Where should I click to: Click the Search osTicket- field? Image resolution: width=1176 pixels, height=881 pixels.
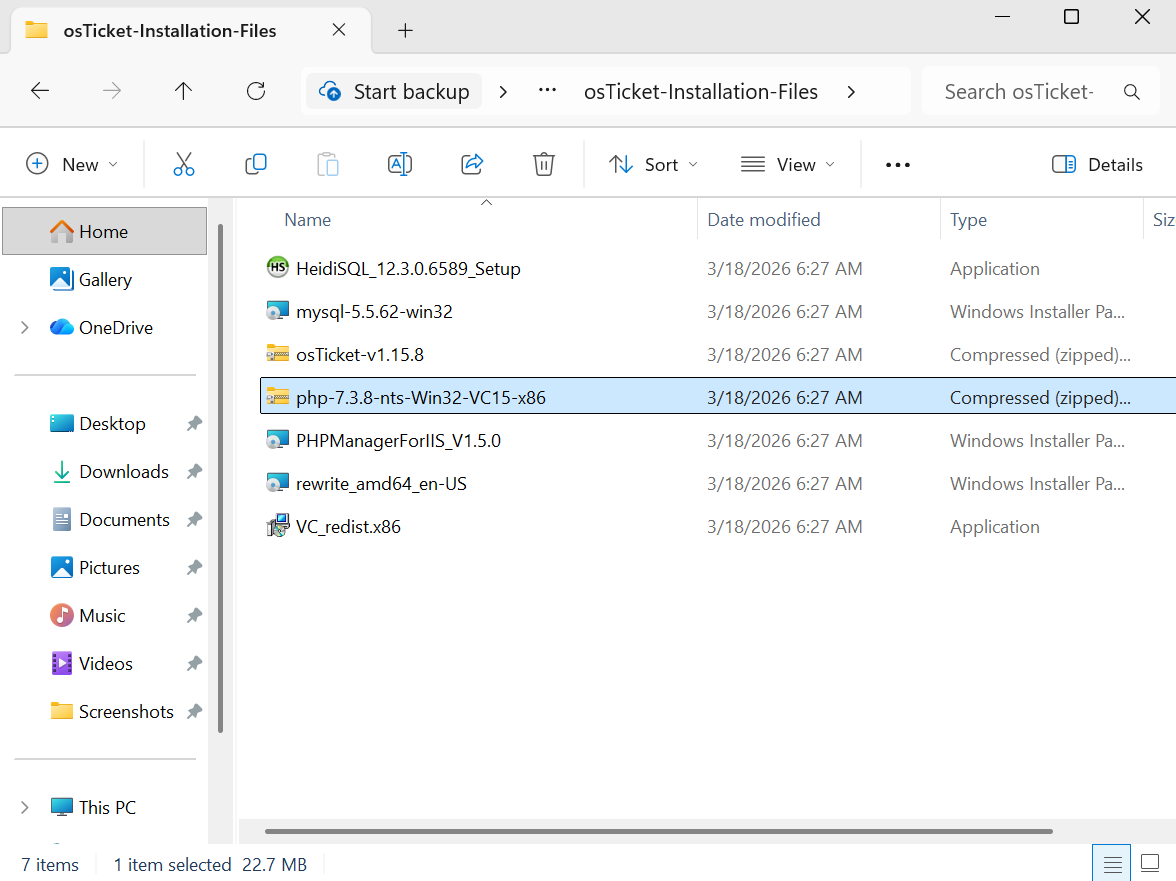click(1041, 91)
